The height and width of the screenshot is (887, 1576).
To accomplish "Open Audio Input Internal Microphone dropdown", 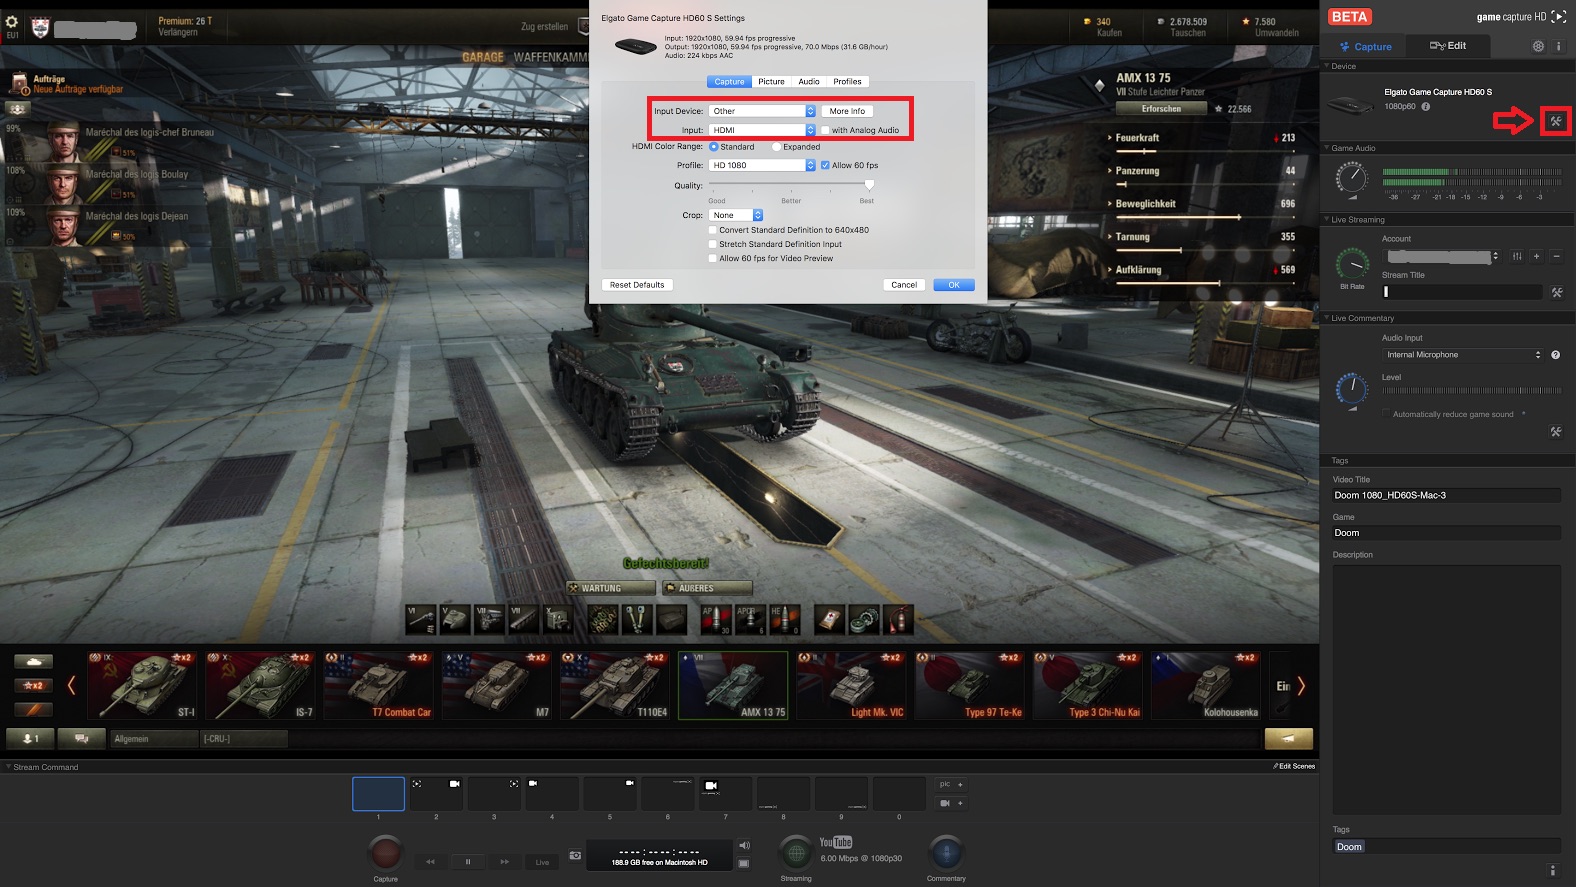I will [1464, 355].
